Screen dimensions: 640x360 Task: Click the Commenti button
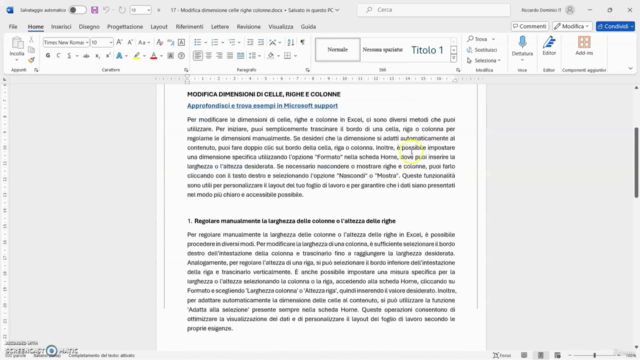(529, 26)
